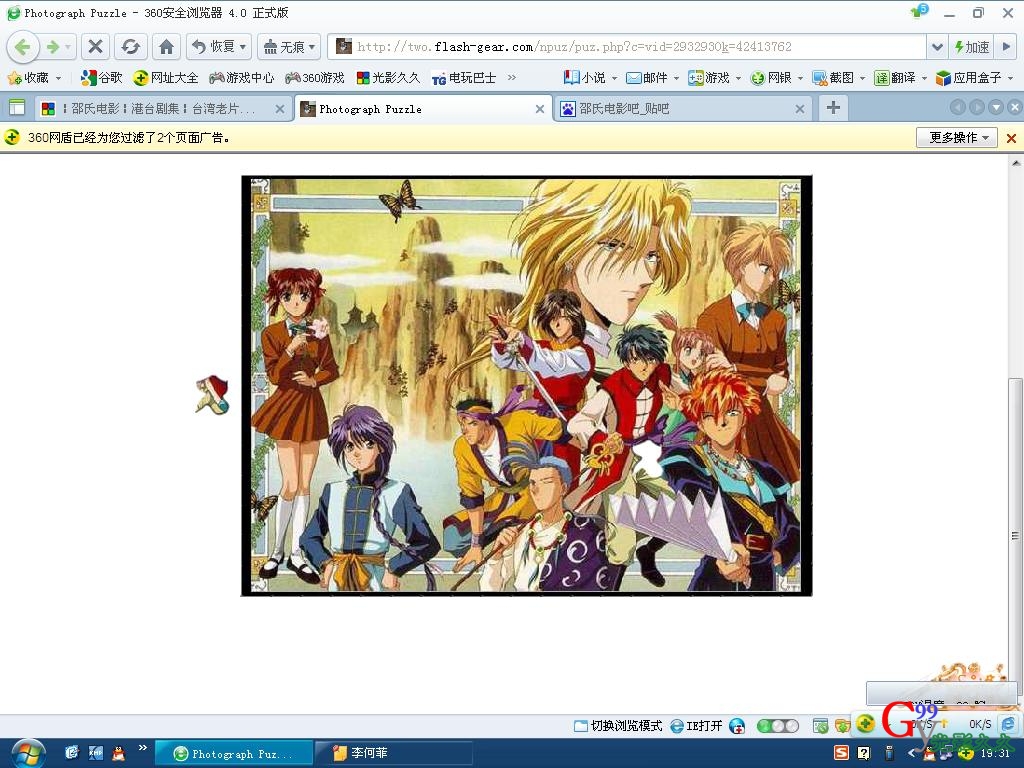Click the 截图 screenshot tool

833,78
